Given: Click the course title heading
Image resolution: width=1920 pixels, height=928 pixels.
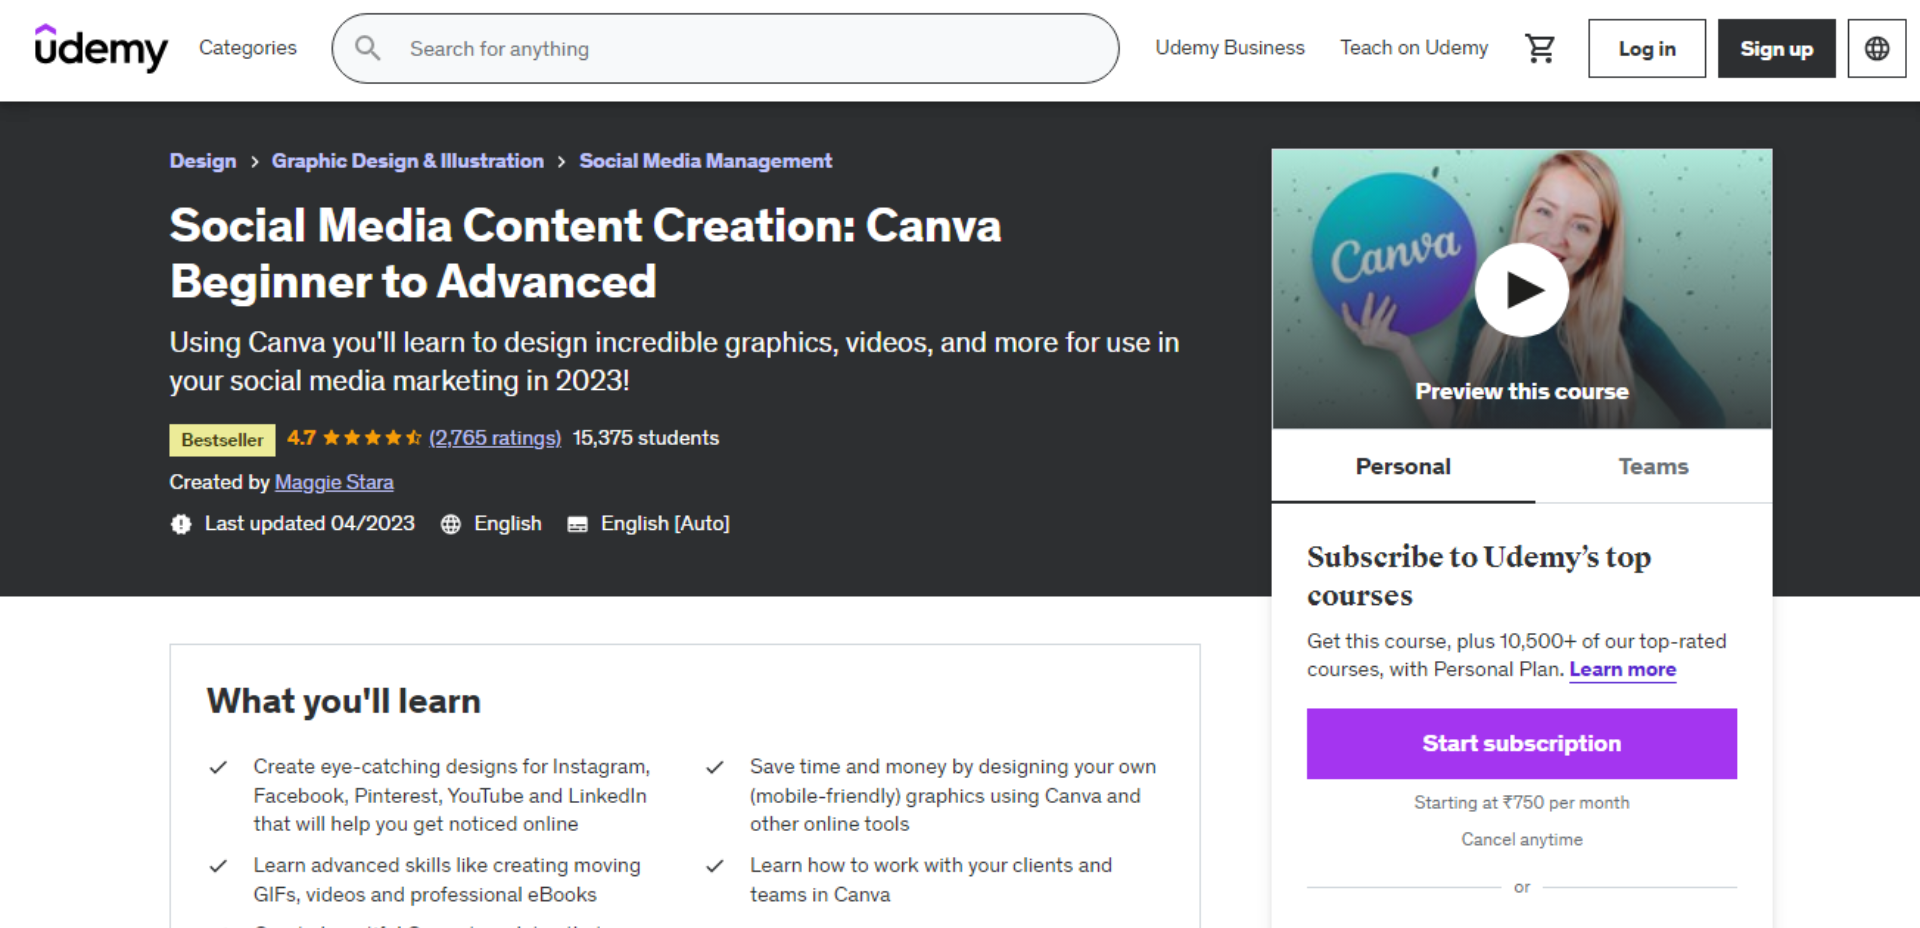Looking at the screenshot, I should tap(585, 253).
